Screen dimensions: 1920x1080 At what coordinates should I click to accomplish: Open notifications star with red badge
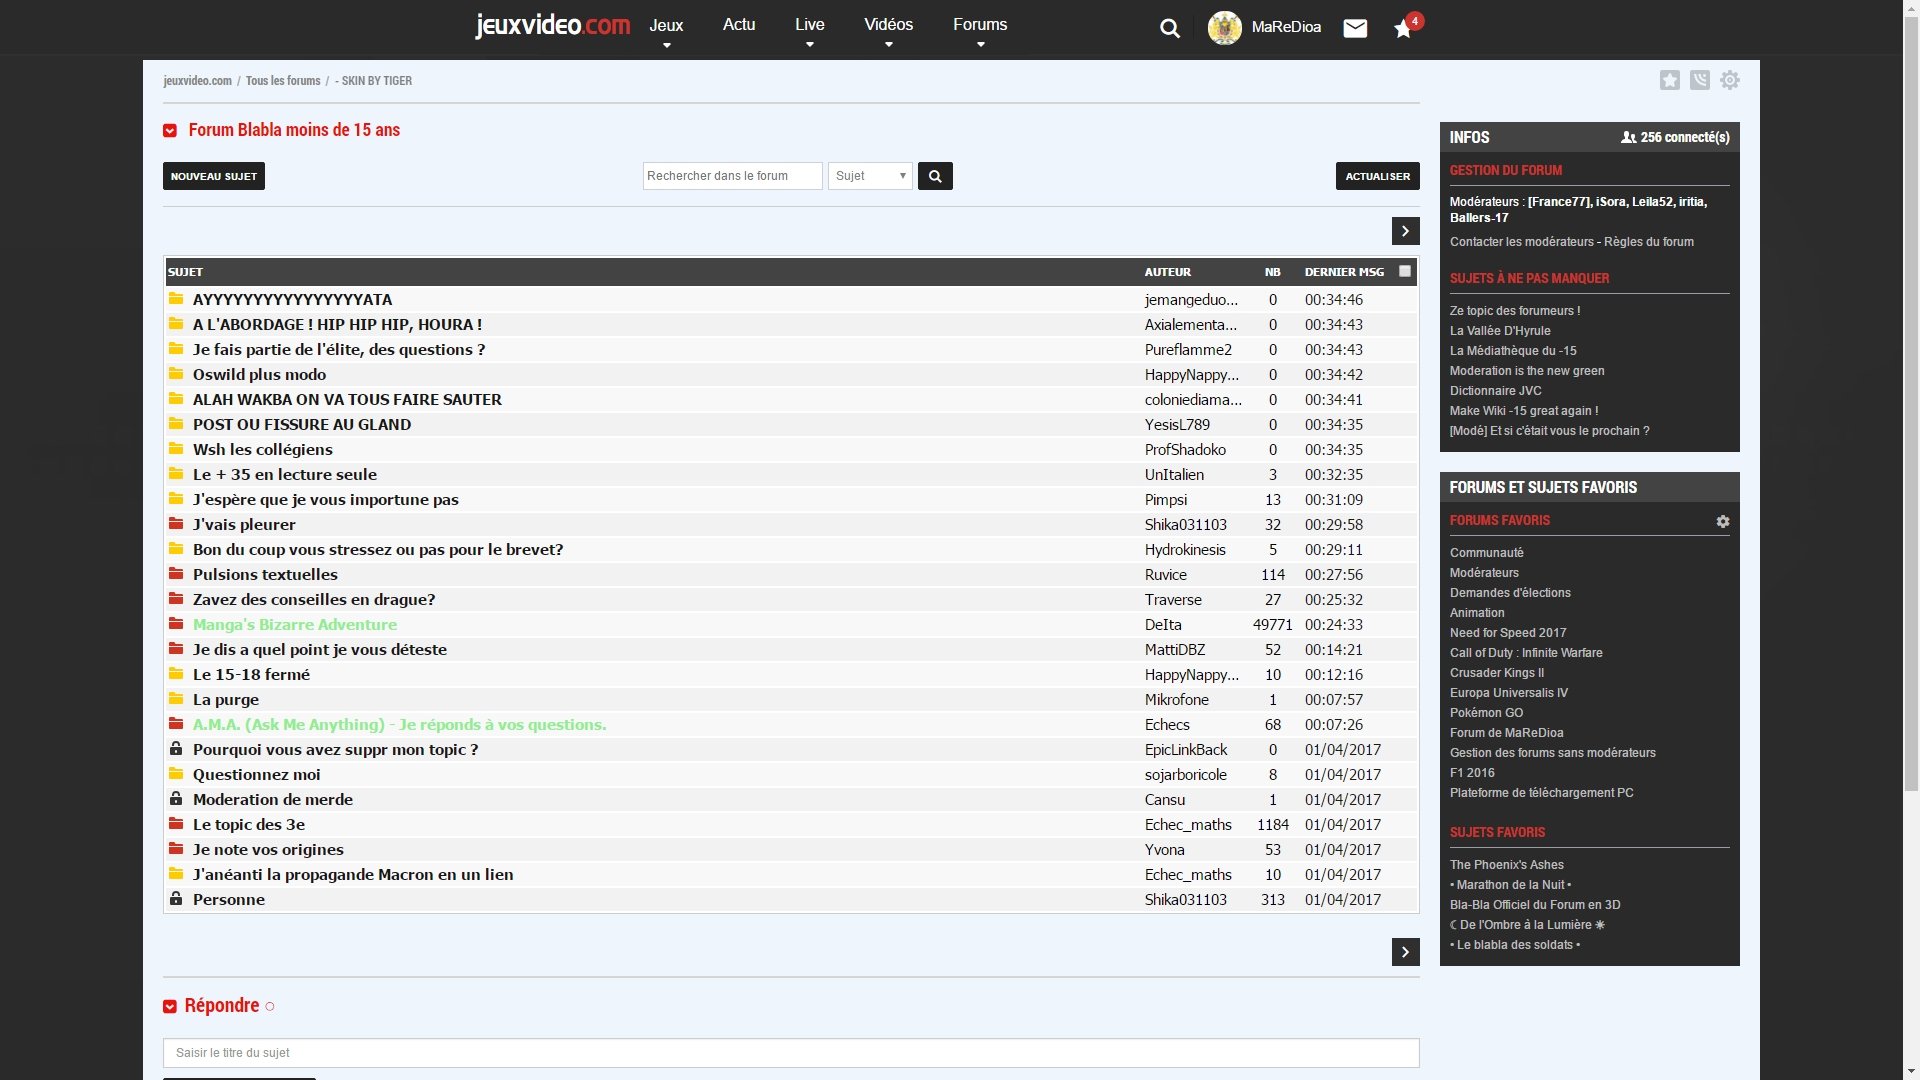[1403, 29]
